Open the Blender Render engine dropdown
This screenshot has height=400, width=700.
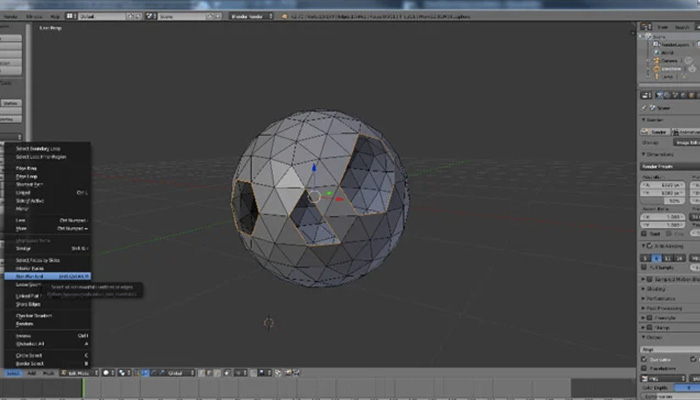(x=251, y=16)
